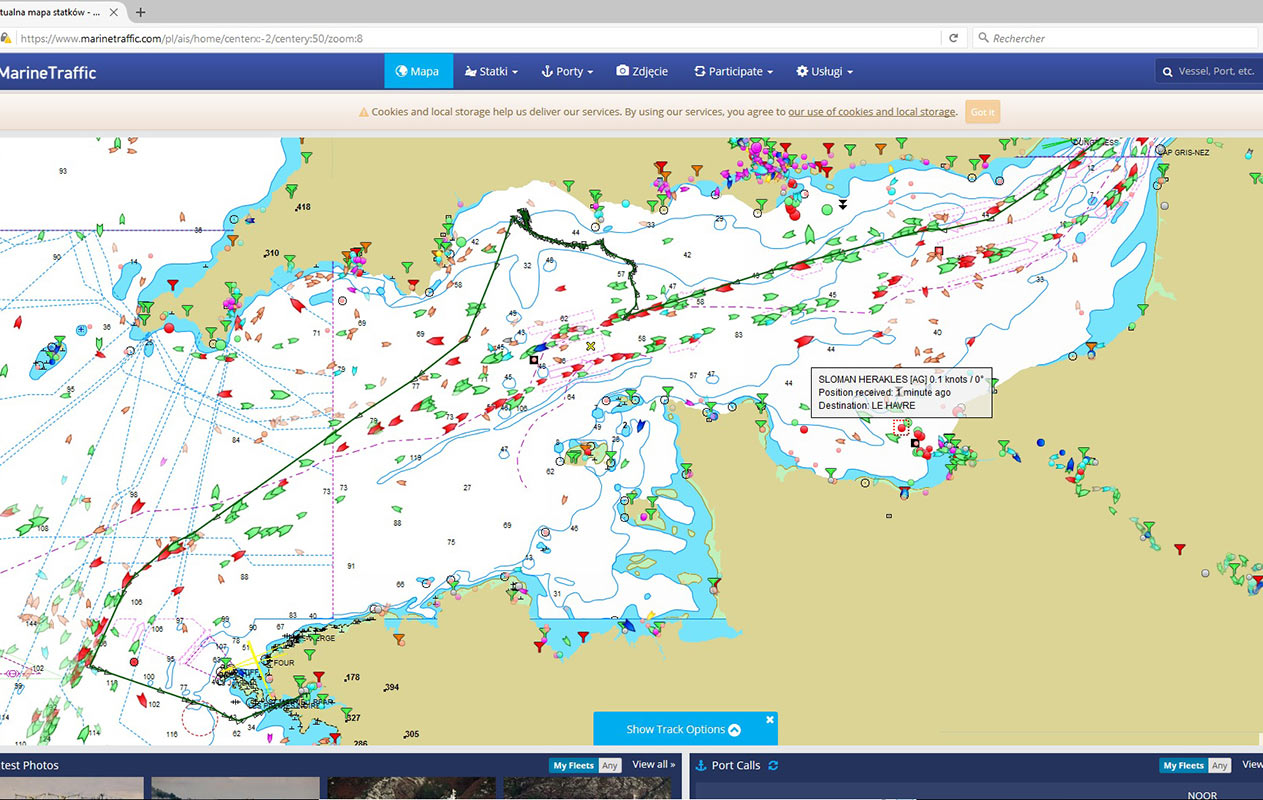
Task: Click depth label 93 on map
Action: tap(63, 171)
